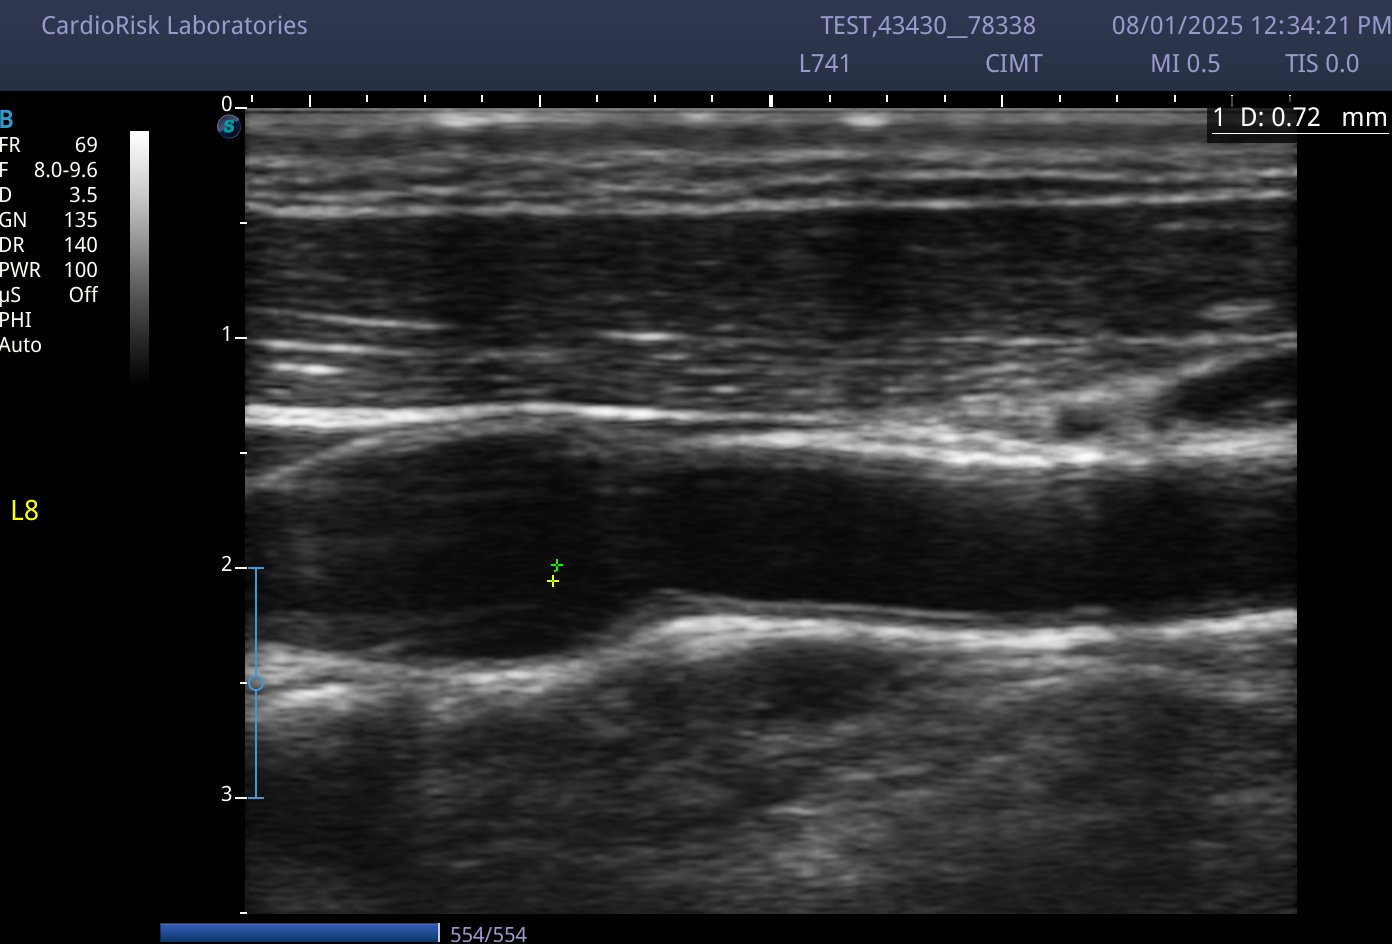Toggle the µS Off setting
The image size is (1392, 944).
[x=49, y=295]
